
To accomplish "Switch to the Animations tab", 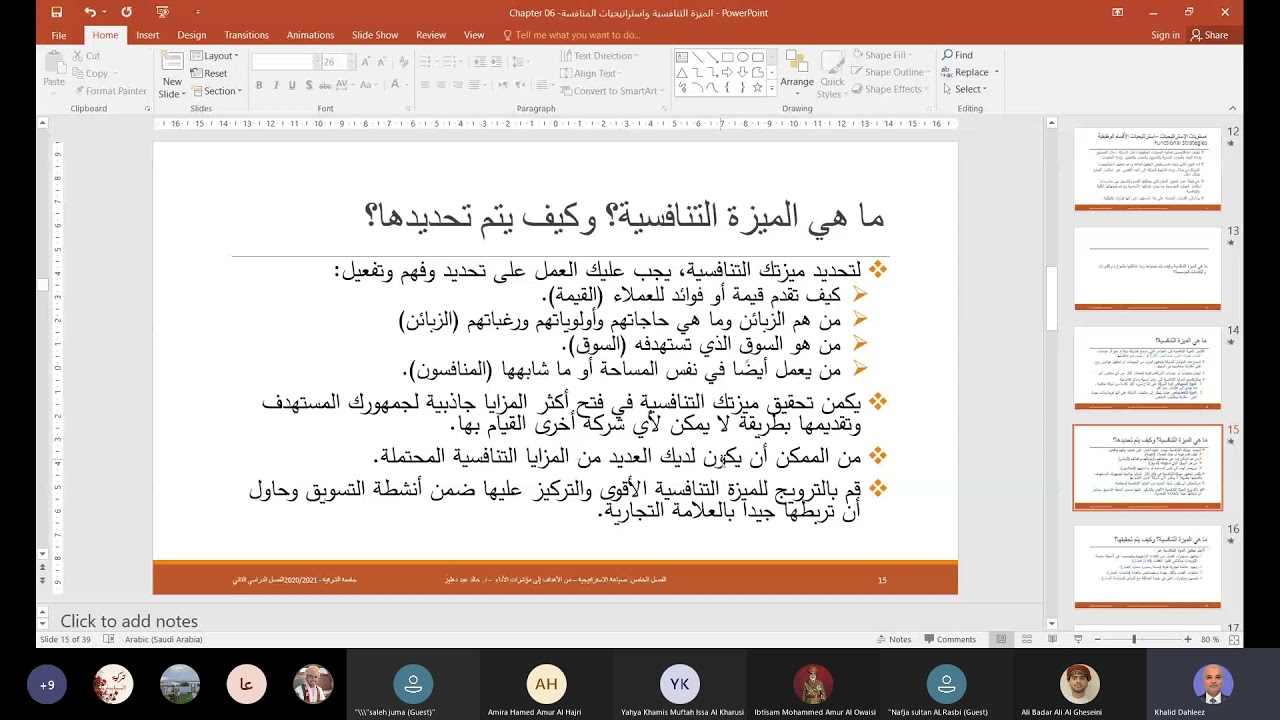I will point(310,35).
